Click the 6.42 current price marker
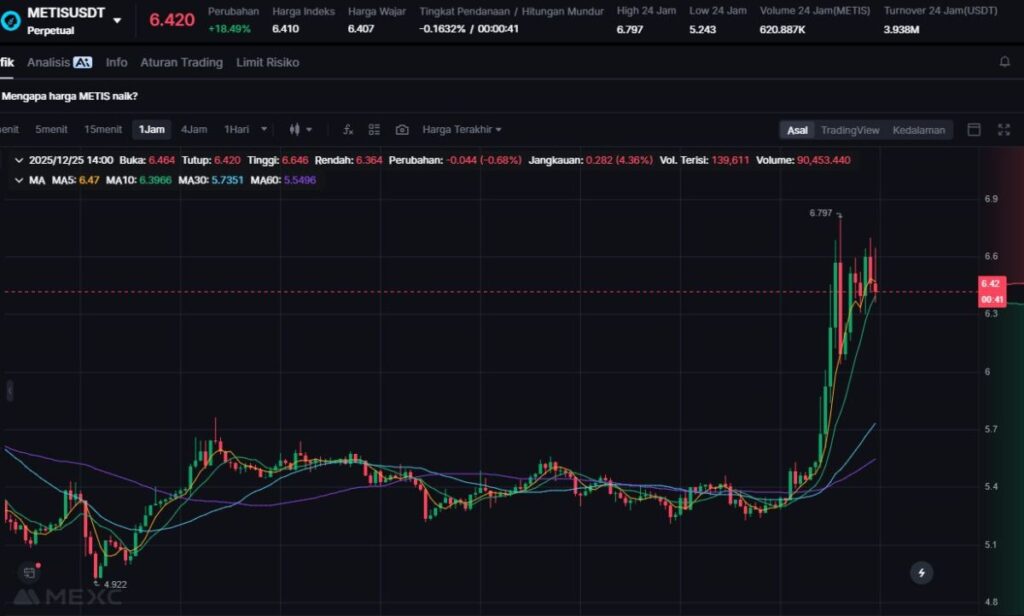The height and width of the screenshot is (616, 1024). [x=992, y=284]
